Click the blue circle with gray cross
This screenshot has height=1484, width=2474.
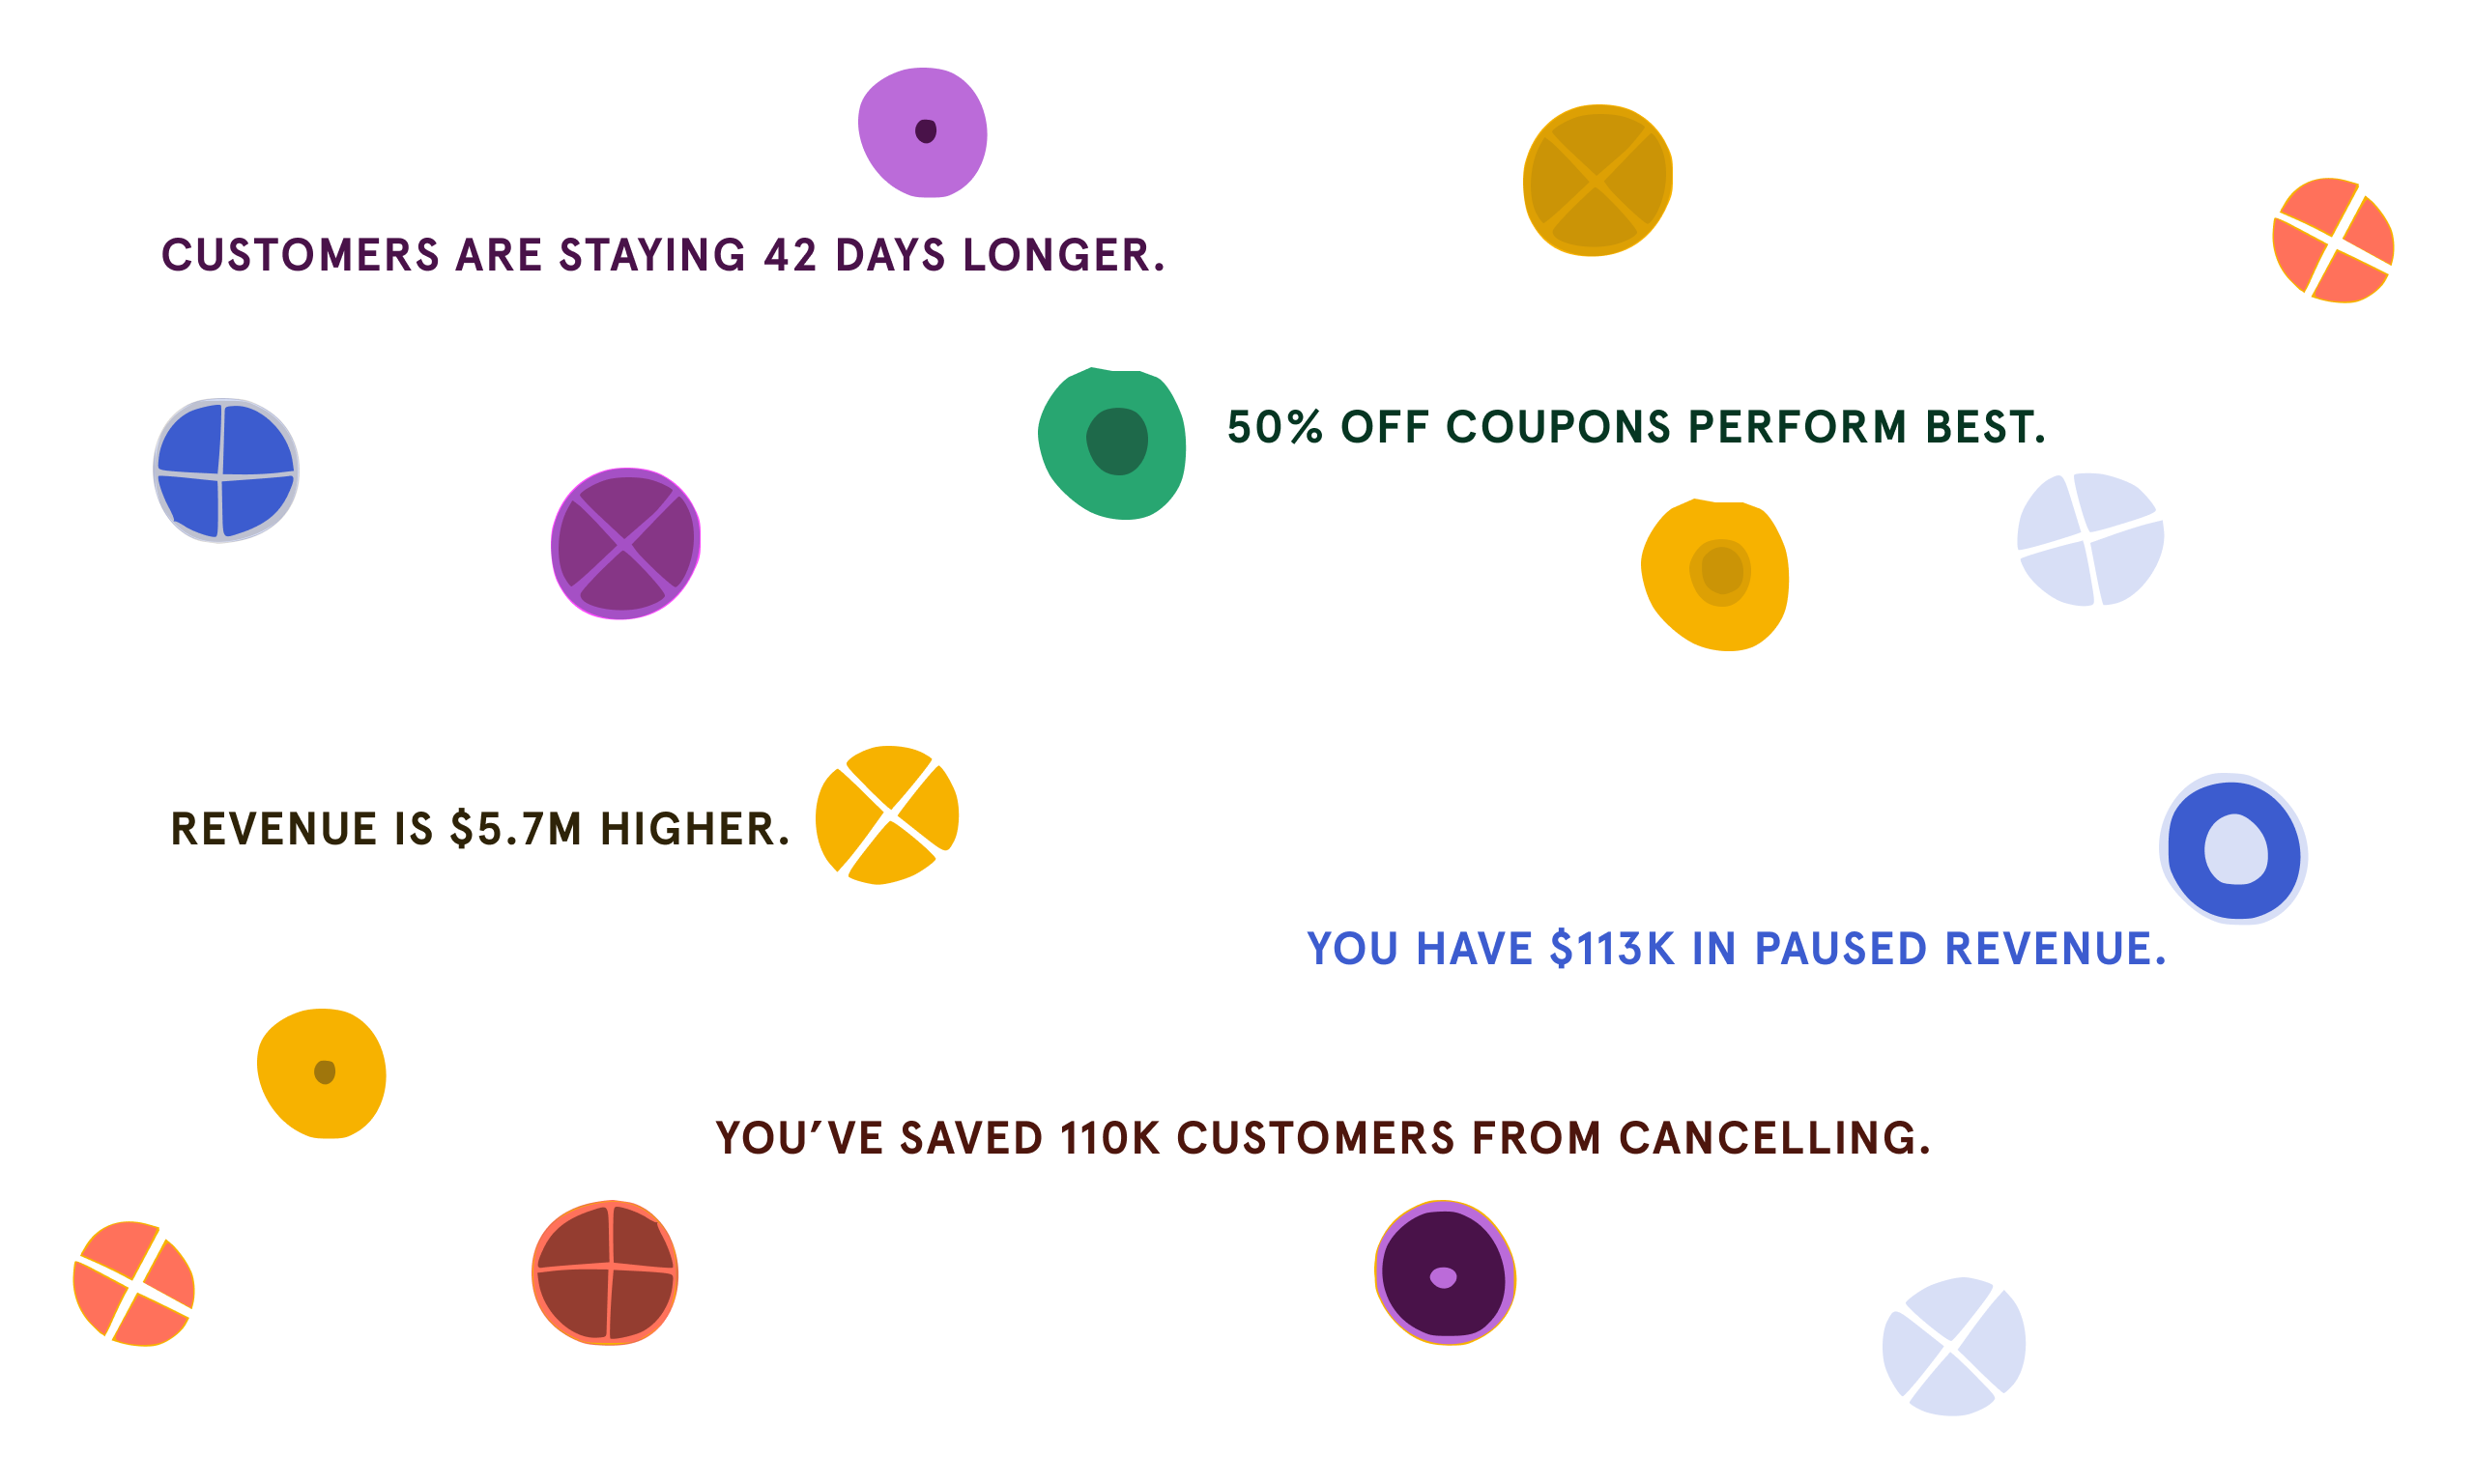(x=226, y=470)
